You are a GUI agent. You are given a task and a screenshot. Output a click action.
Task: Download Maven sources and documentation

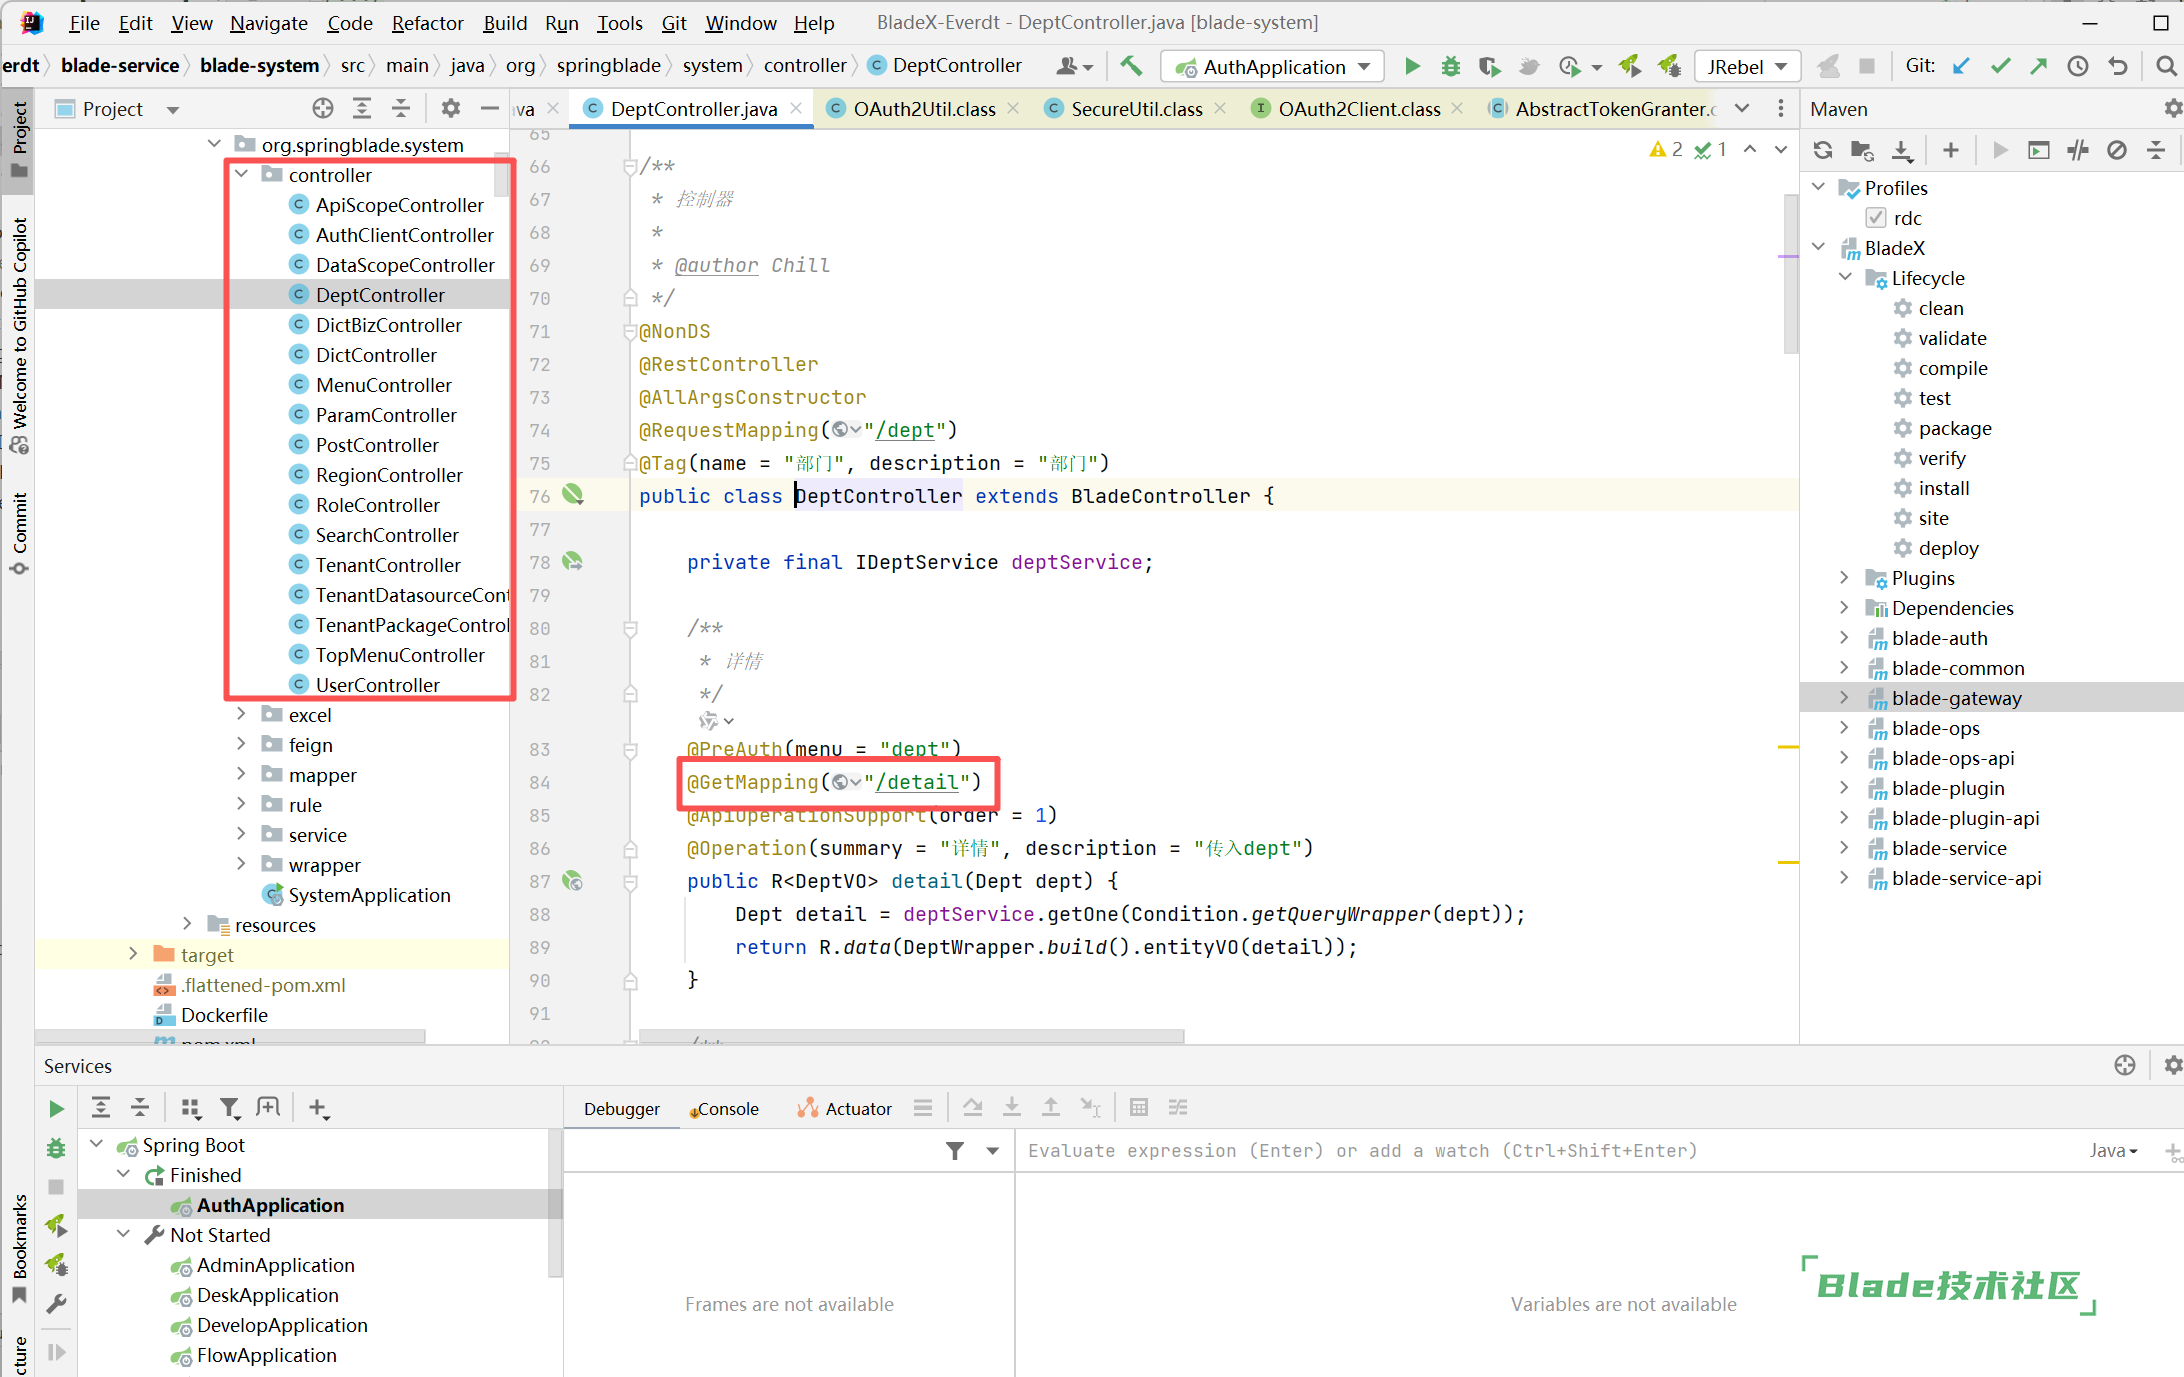[x=1902, y=150]
